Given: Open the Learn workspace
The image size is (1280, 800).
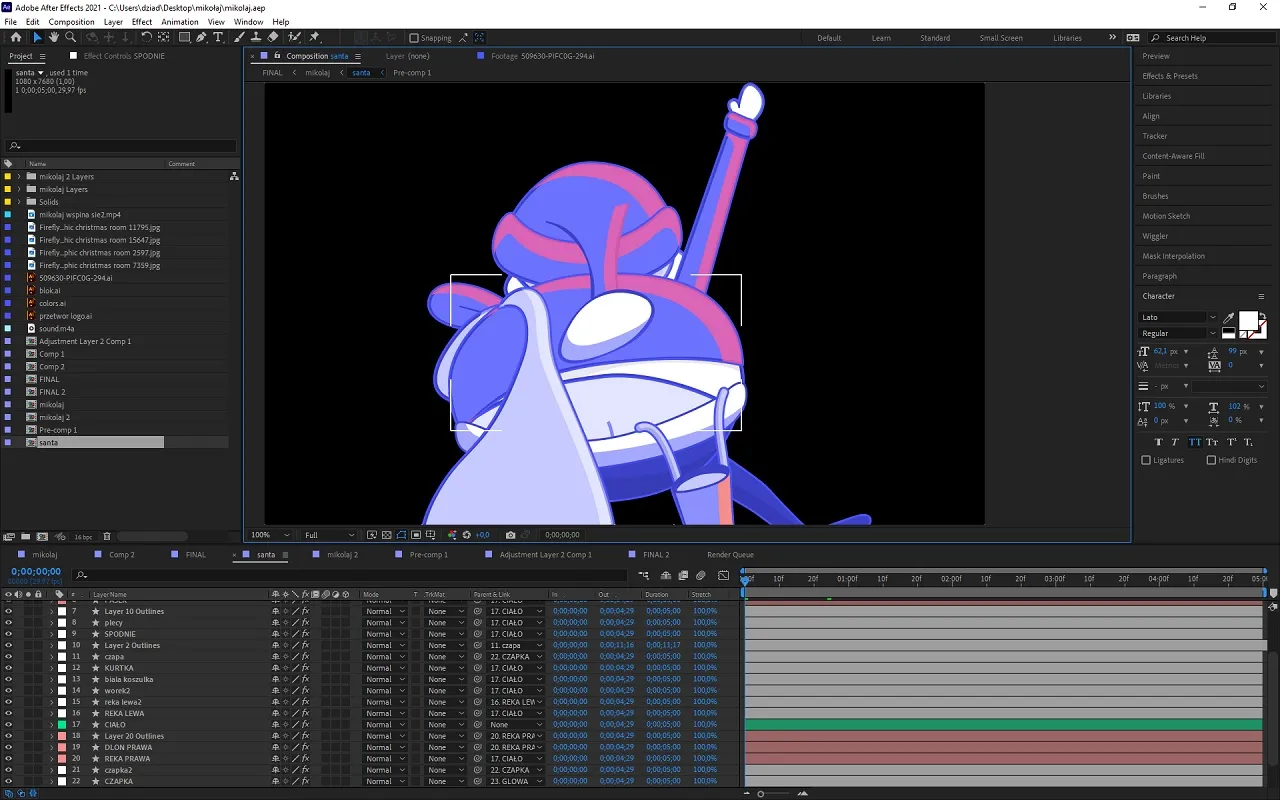Looking at the screenshot, I should point(881,38).
